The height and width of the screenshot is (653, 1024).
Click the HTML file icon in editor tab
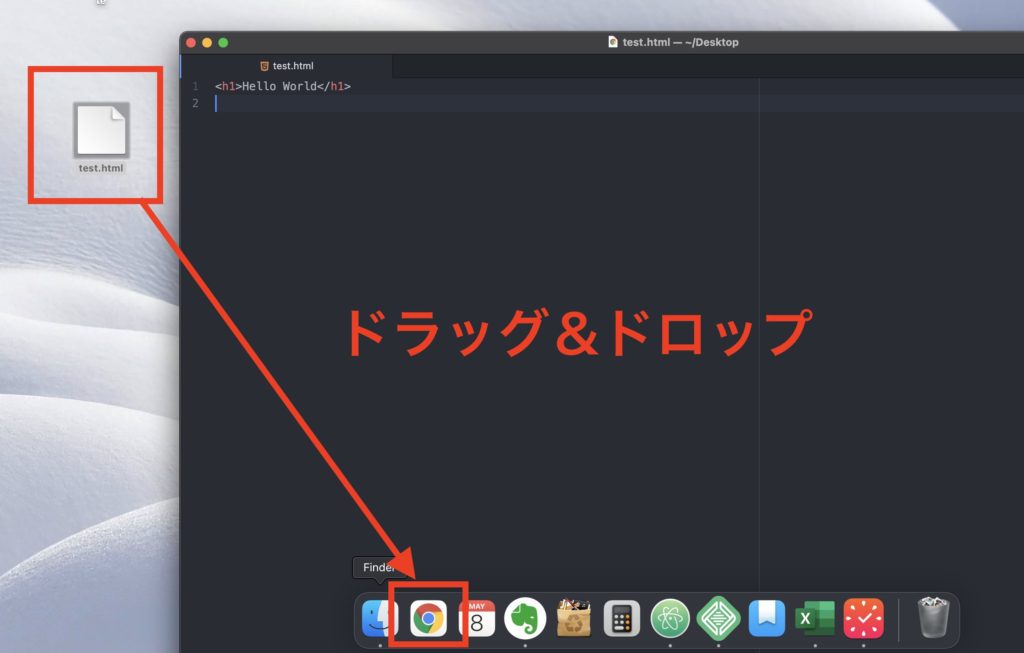point(264,66)
